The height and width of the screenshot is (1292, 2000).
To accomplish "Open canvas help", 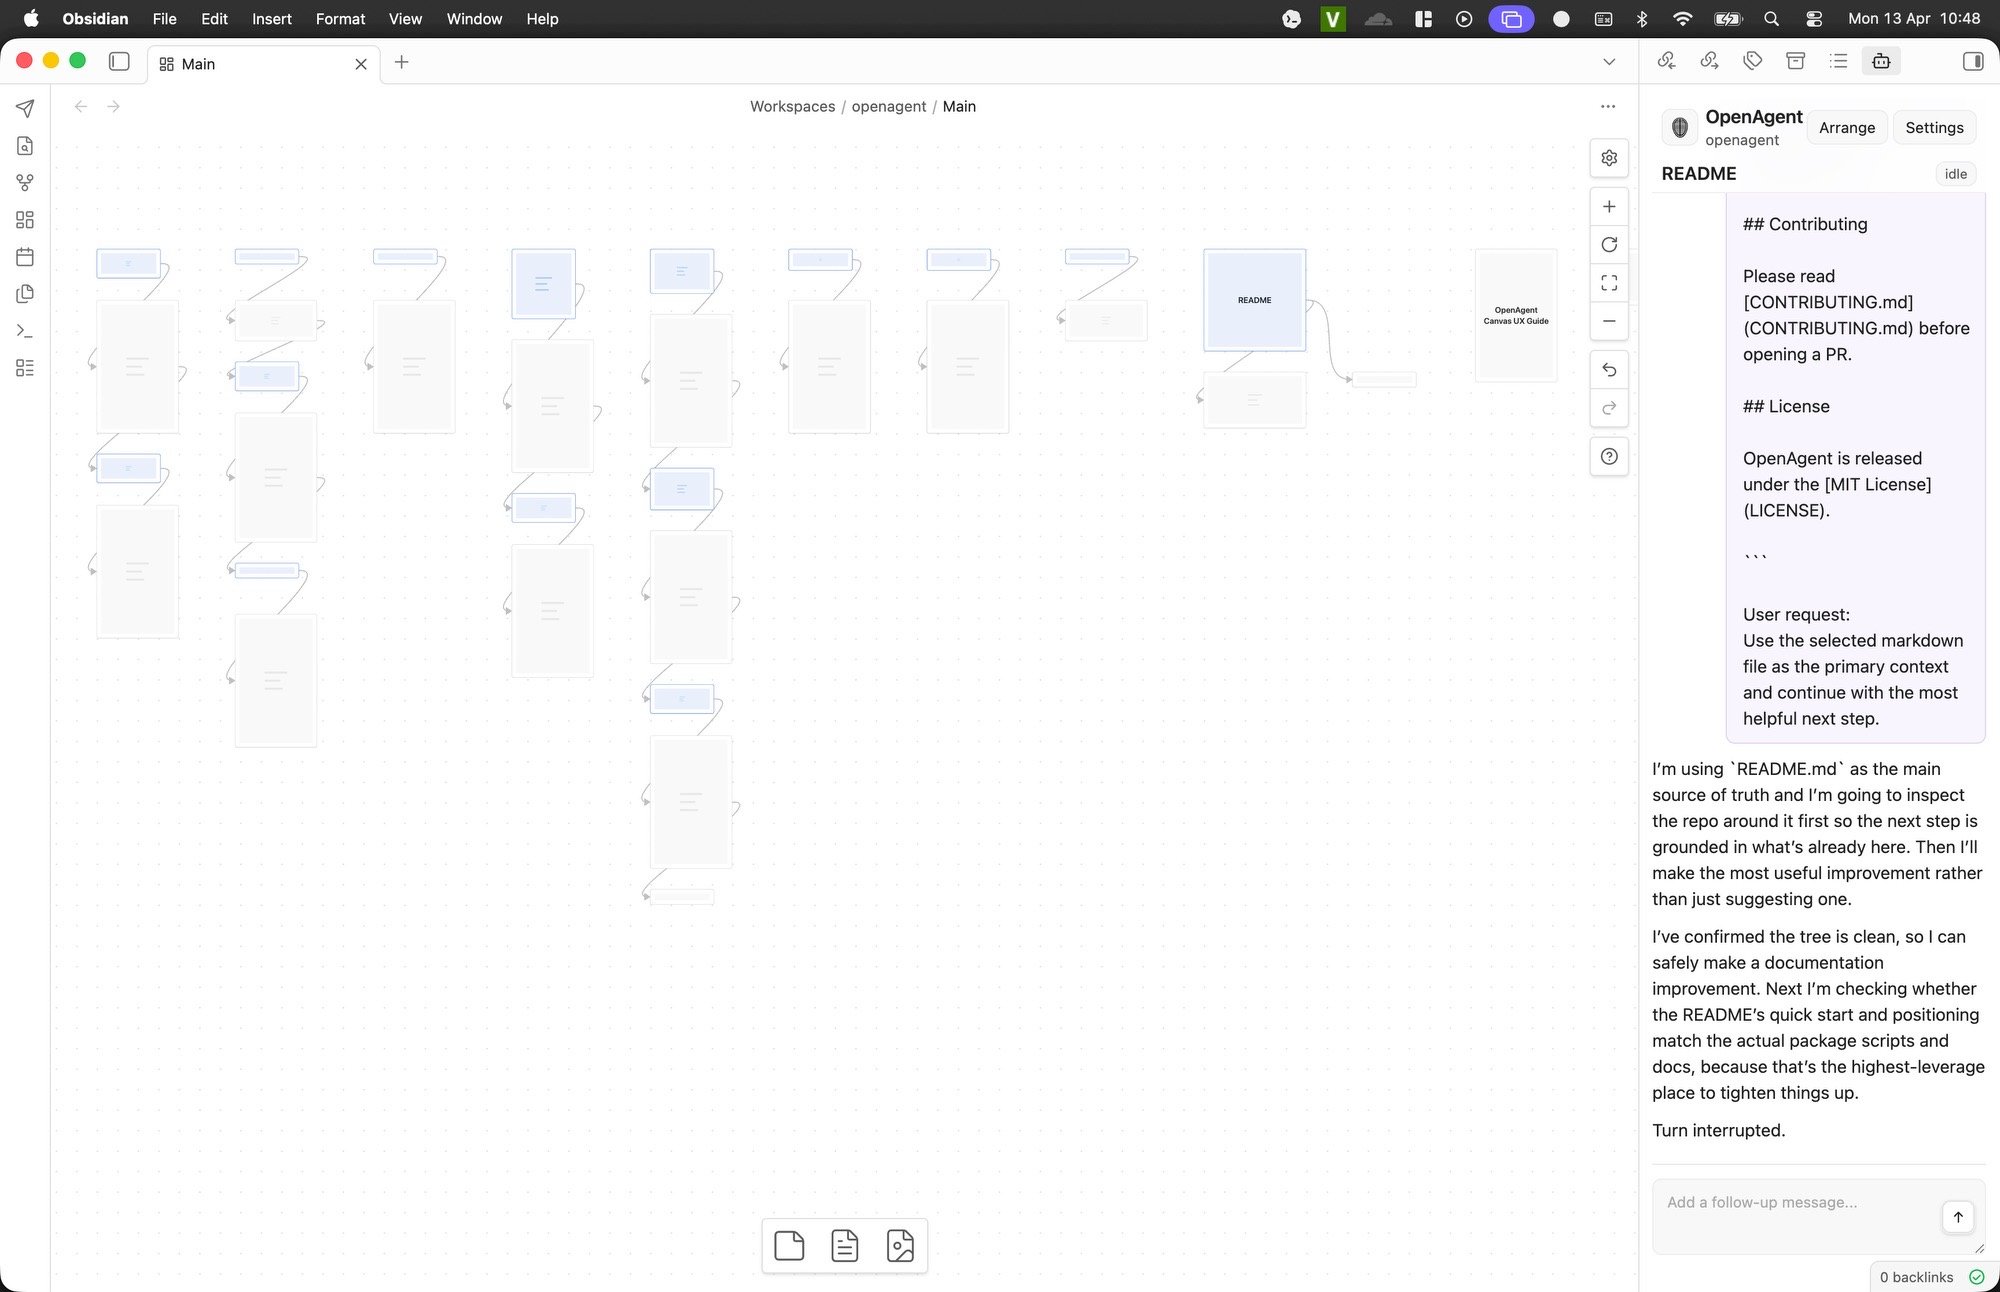I will [x=1609, y=457].
